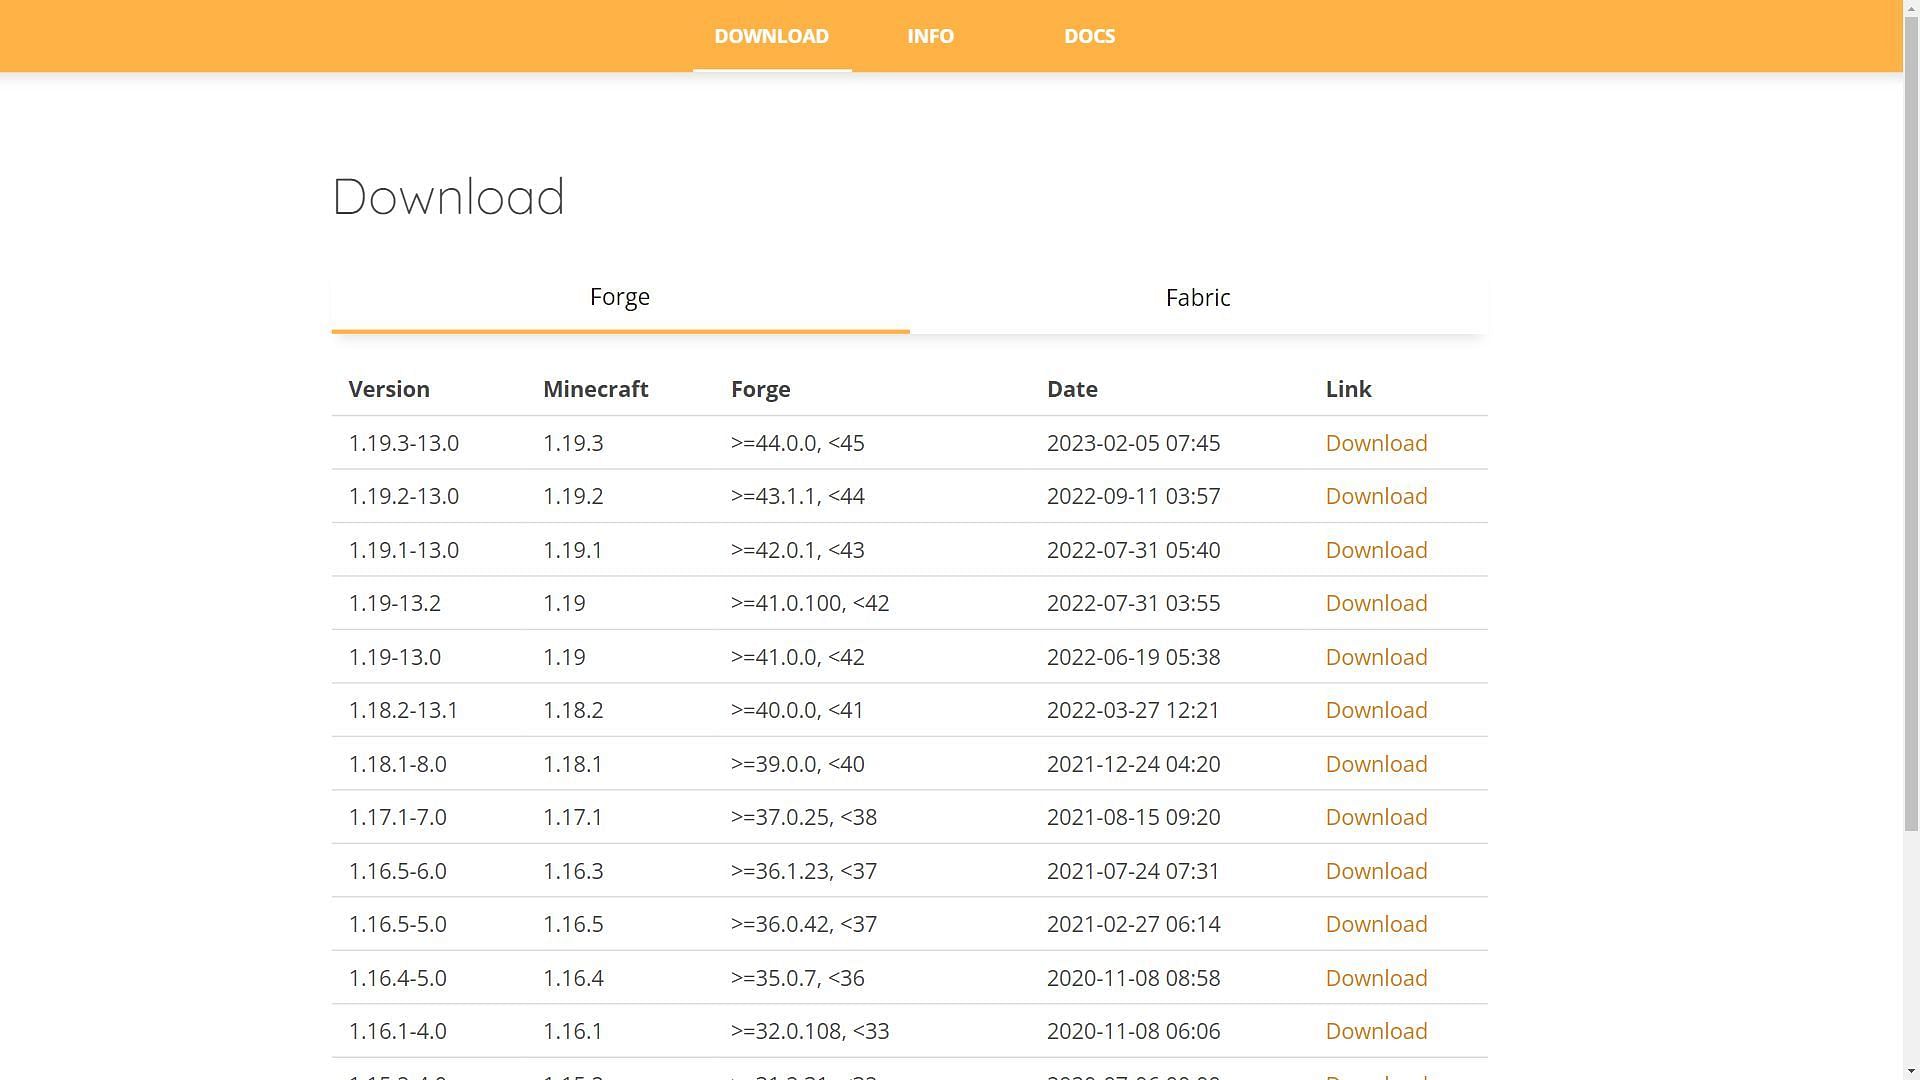Click the DOWNLOAD navigation menu item
This screenshot has height=1080, width=1920.
[771, 36]
